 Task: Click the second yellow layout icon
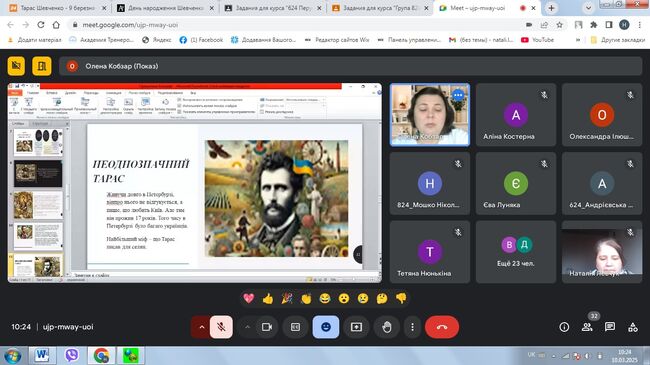click(42, 66)
